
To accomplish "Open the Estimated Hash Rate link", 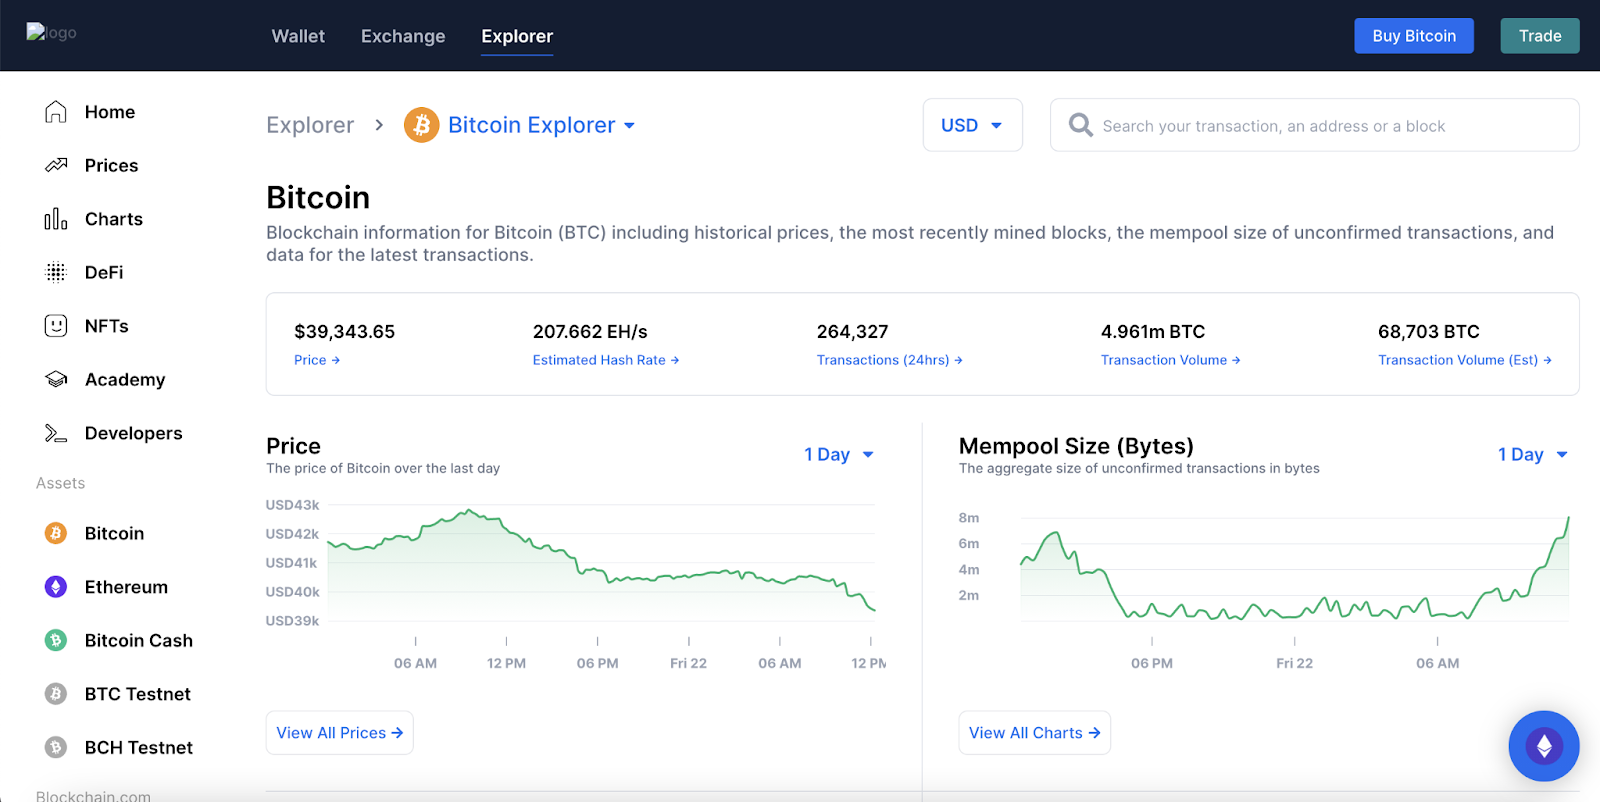I will pos(606,360).
